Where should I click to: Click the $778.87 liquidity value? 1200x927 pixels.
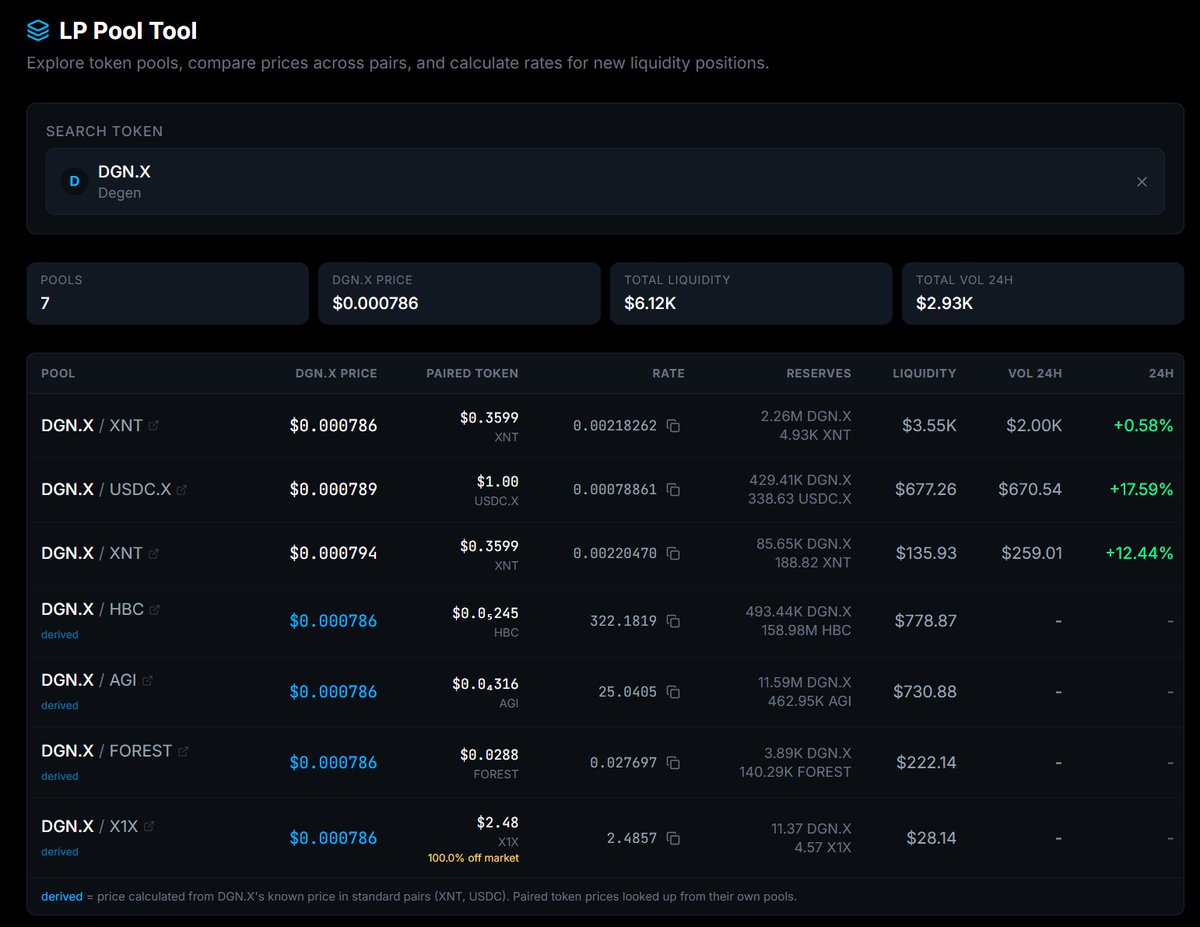coord(926,621)
